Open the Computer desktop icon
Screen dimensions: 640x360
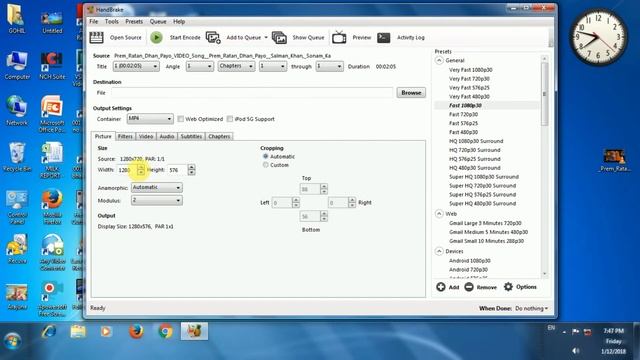[17, 65]
